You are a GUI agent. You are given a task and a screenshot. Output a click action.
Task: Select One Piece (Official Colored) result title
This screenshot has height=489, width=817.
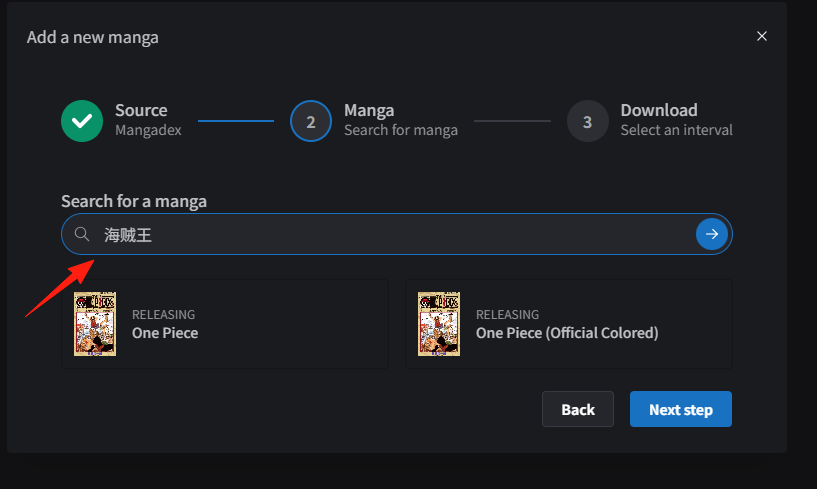(567, 333)
